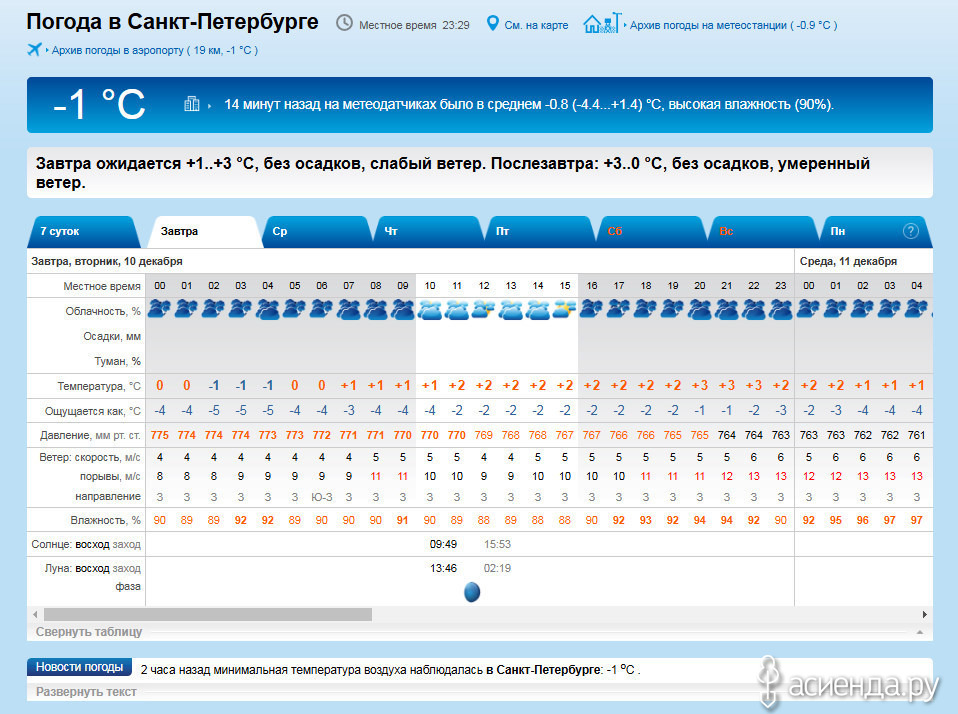
Task: Switch to the Пн tab
Action: tap(874, 231)
